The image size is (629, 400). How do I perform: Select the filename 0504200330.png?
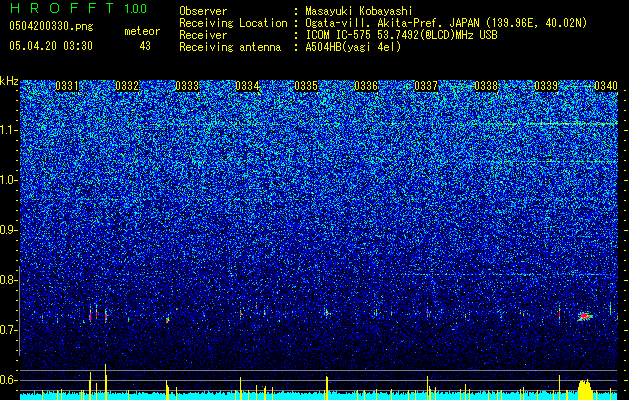click(x=51, y=26)
